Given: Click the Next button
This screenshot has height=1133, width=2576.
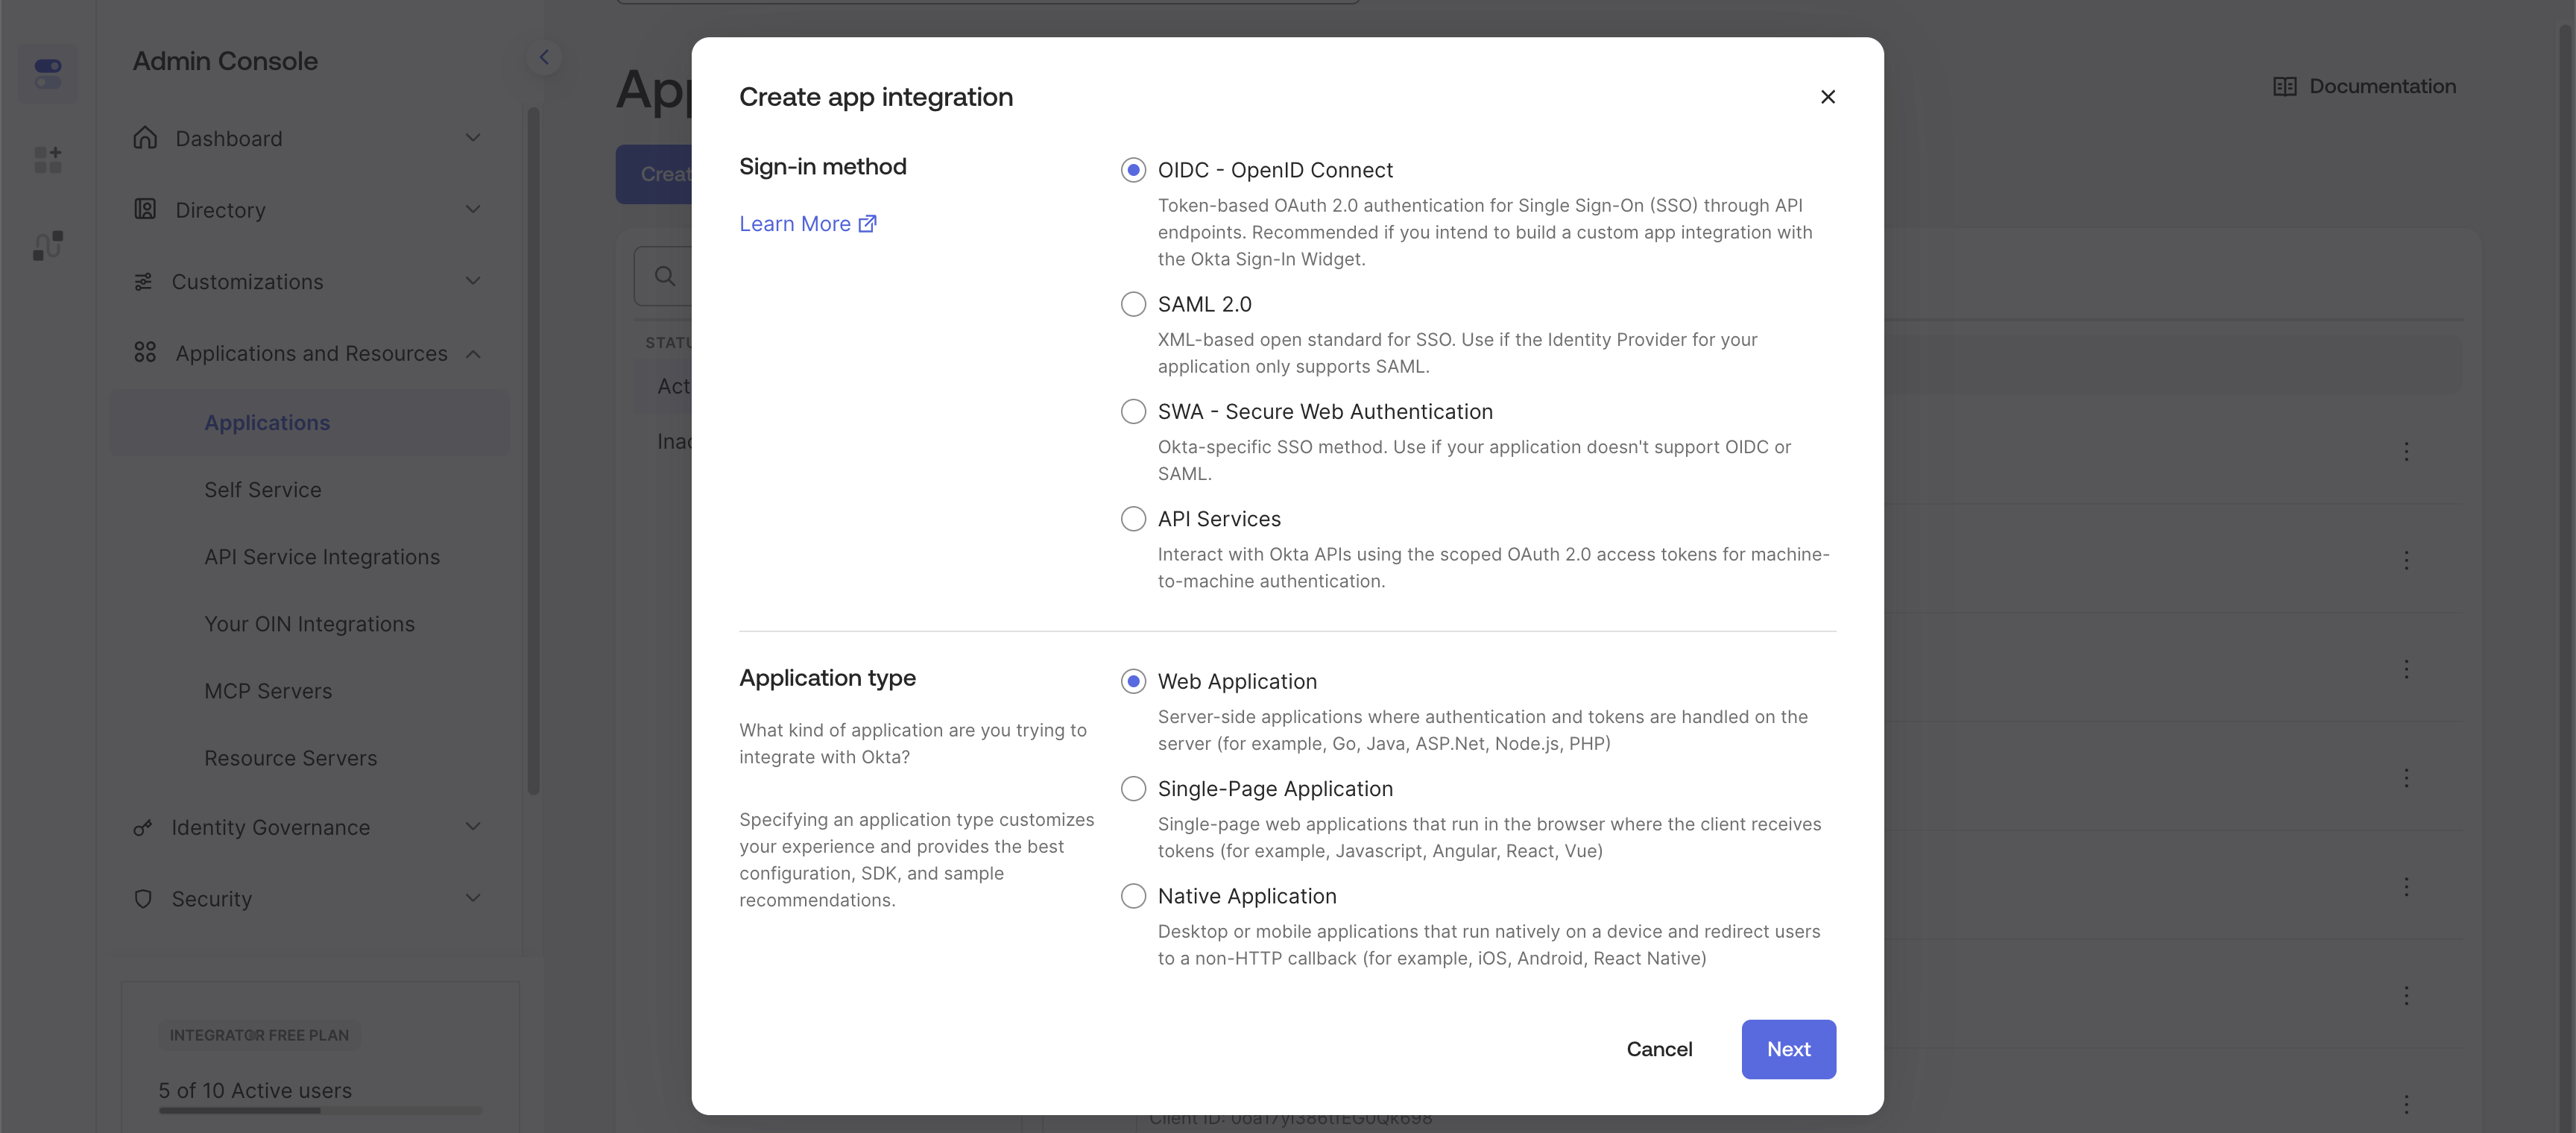Looking at the screenshot, I should pos(1788,1048).
